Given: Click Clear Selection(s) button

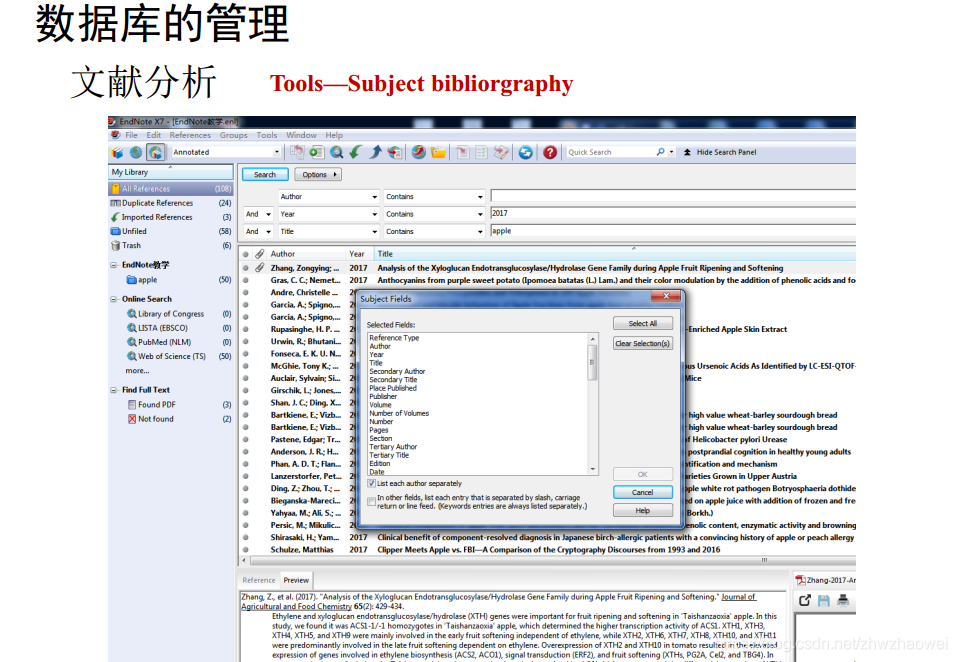Looking at the screenshot, I should click(643, 344).
